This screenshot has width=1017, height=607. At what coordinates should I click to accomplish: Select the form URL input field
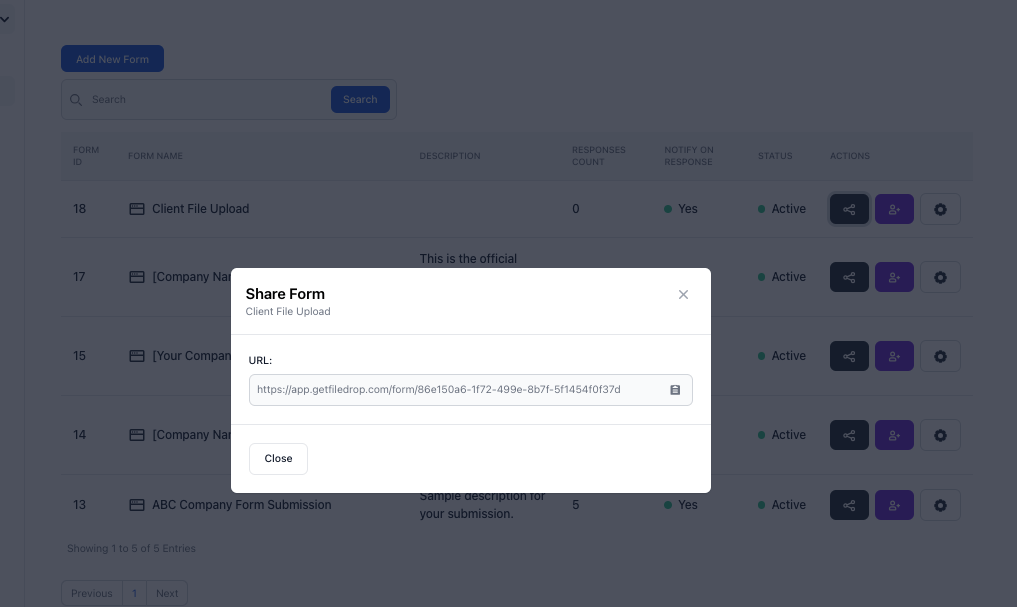[x=471, y=390]
